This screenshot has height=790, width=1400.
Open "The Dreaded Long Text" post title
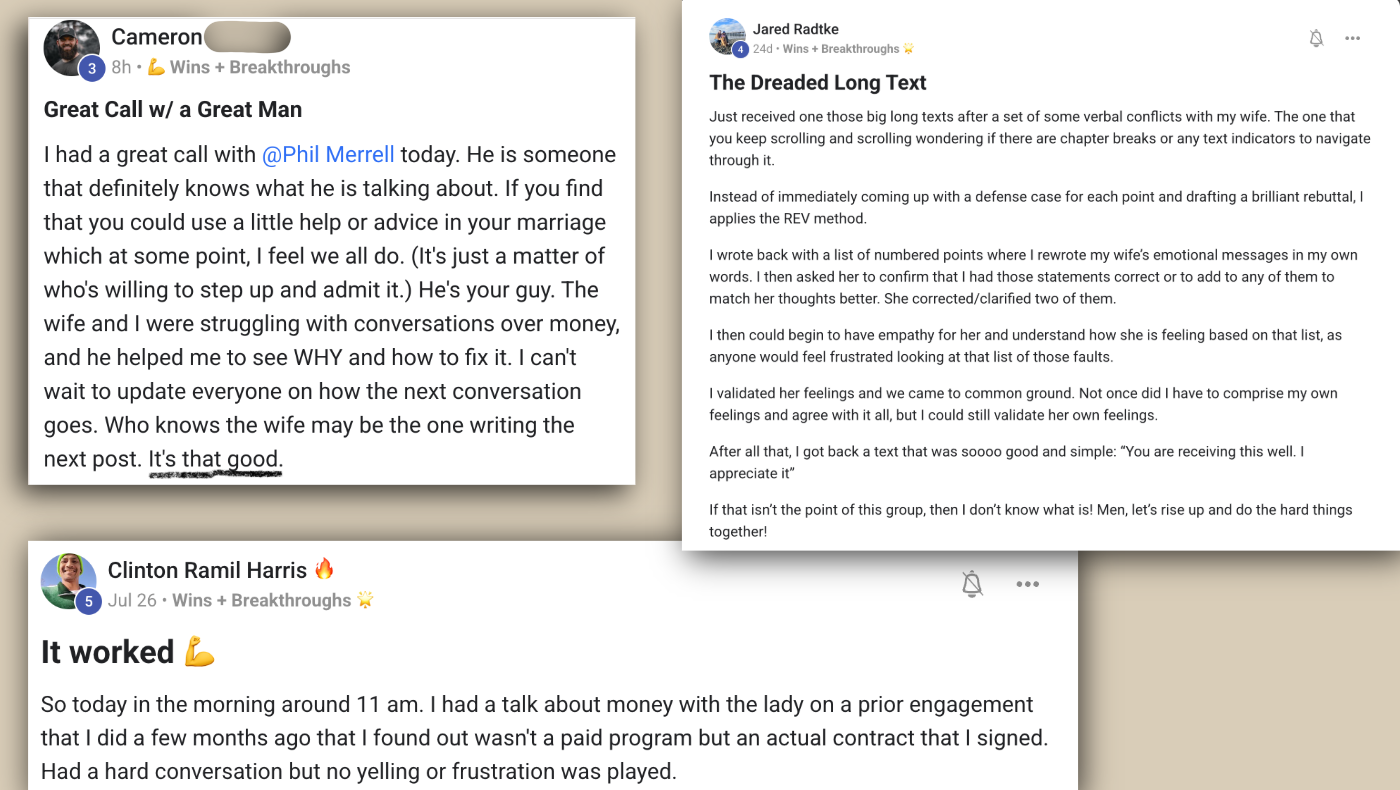[x=817, y=83]
